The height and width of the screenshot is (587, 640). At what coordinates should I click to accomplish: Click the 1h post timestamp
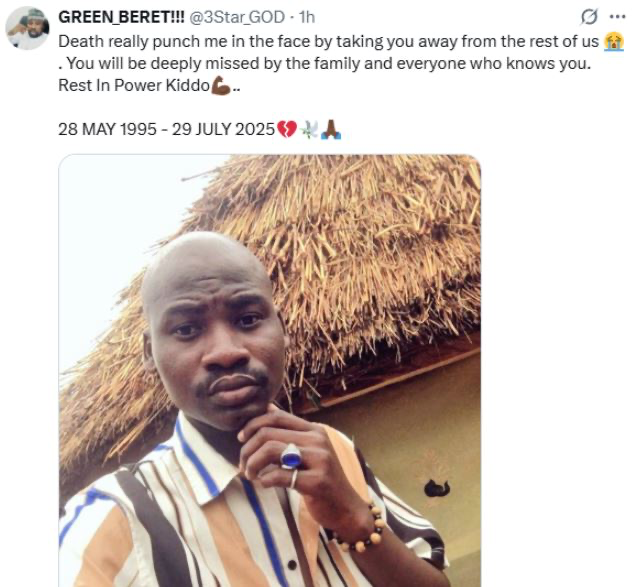307,18
